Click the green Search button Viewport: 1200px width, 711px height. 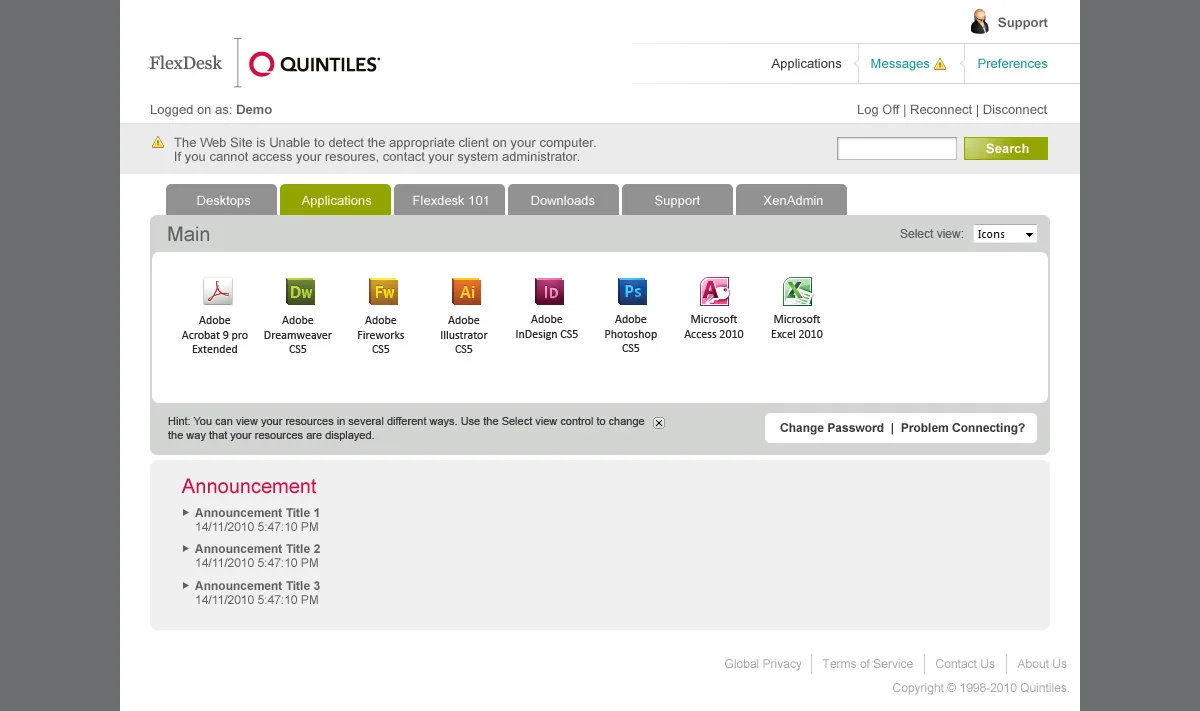point(1006,148)
